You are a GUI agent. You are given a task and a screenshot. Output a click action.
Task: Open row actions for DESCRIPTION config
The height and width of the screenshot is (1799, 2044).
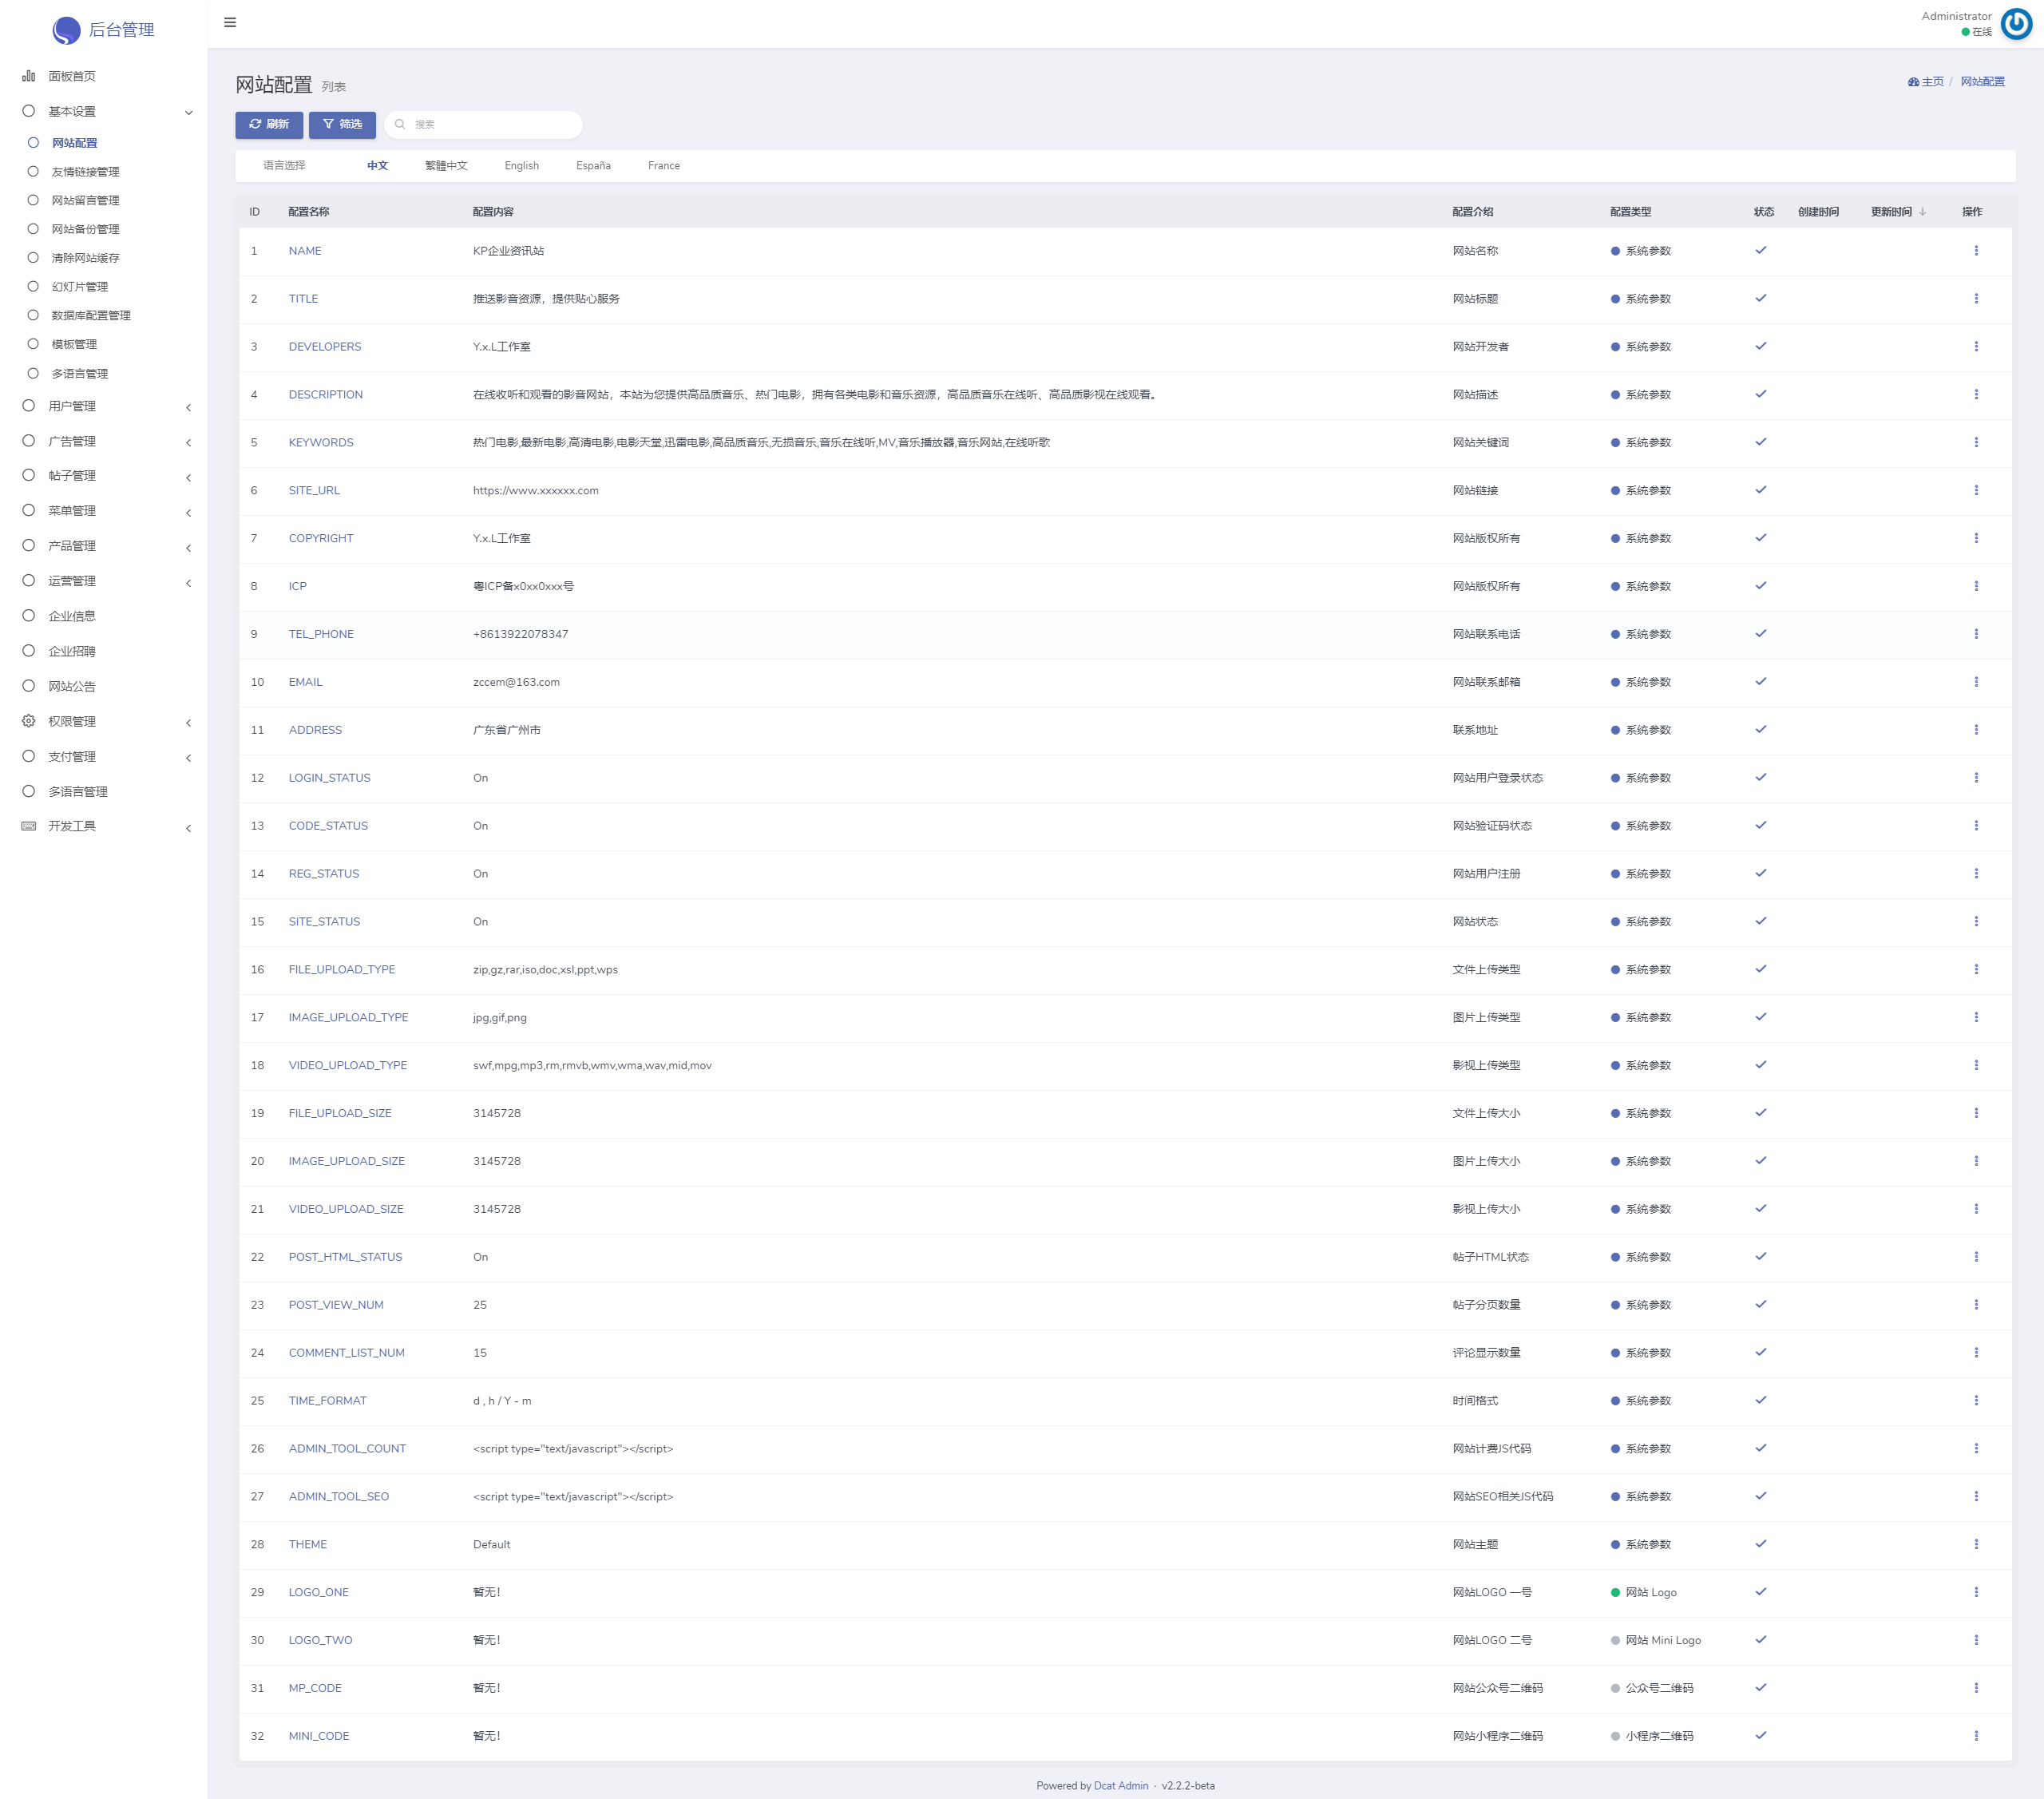1976,395
